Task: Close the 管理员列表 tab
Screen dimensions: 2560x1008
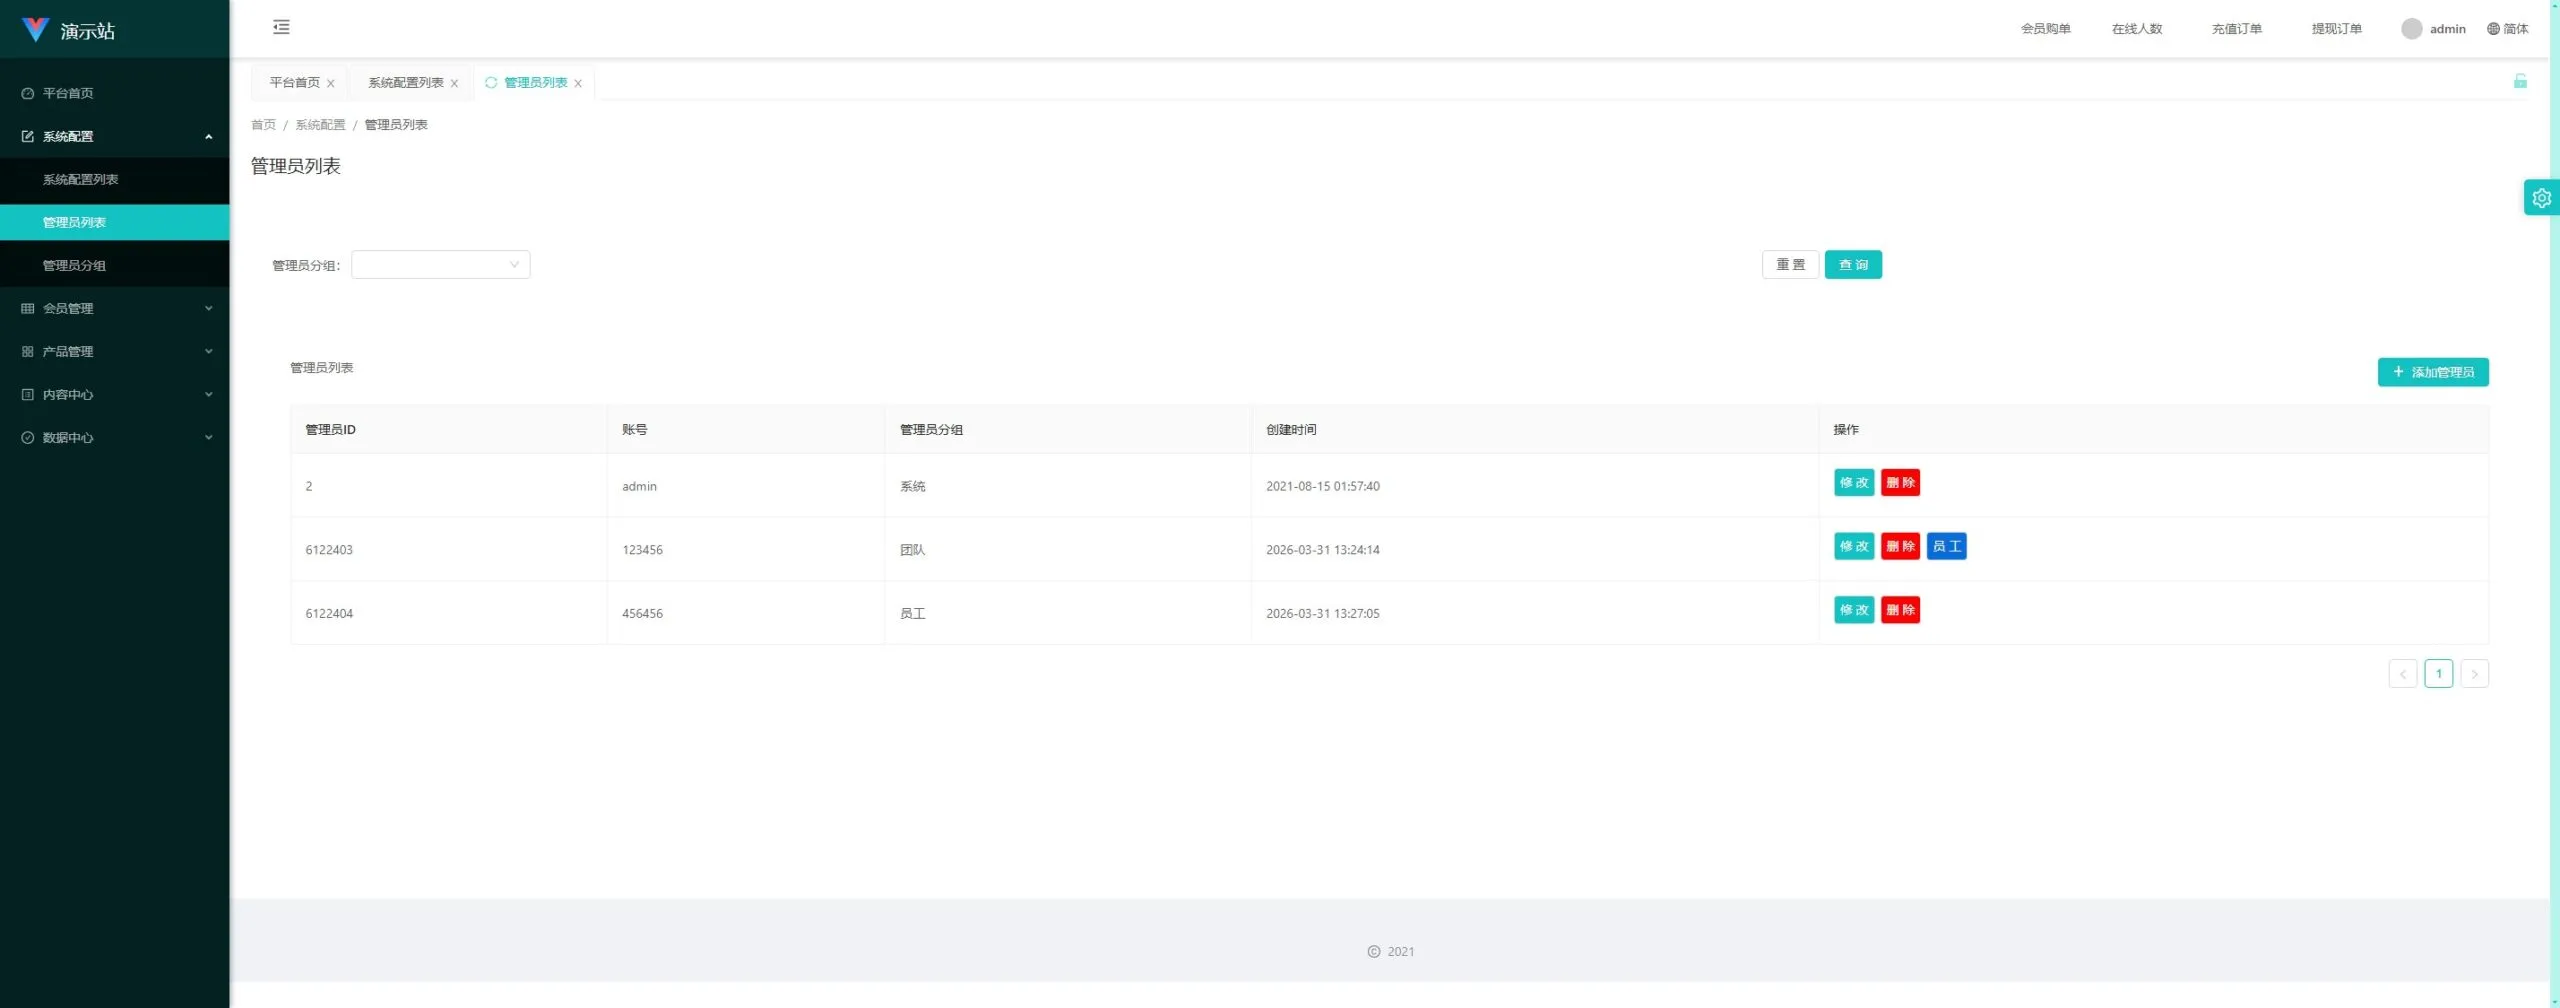Action: (x=578, y=83)
